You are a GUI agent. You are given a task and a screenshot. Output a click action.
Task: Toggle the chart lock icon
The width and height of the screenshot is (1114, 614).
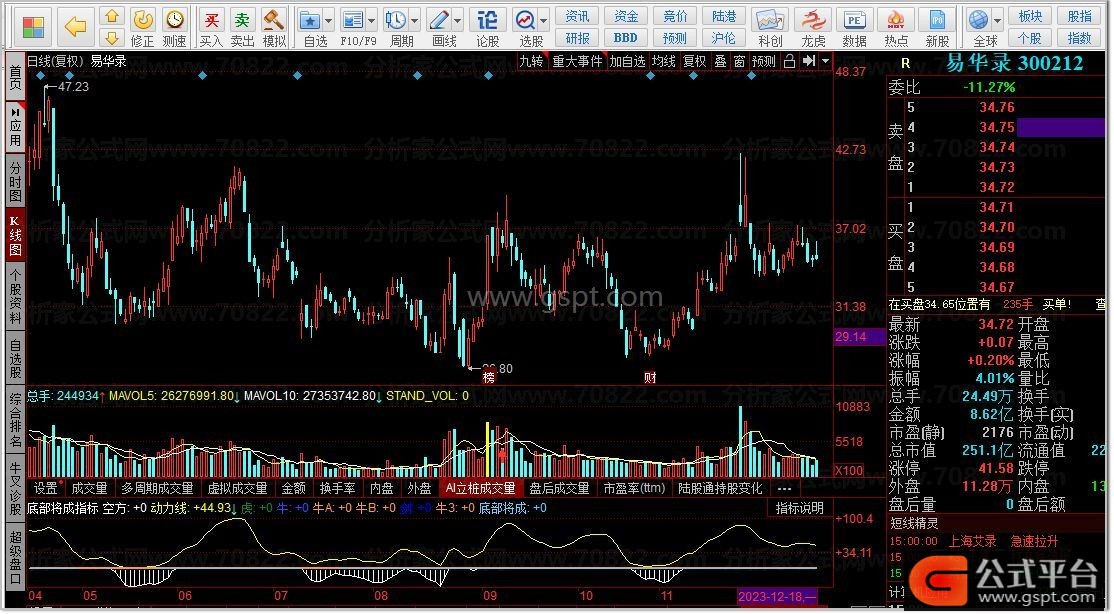click(x=789, y=61)
